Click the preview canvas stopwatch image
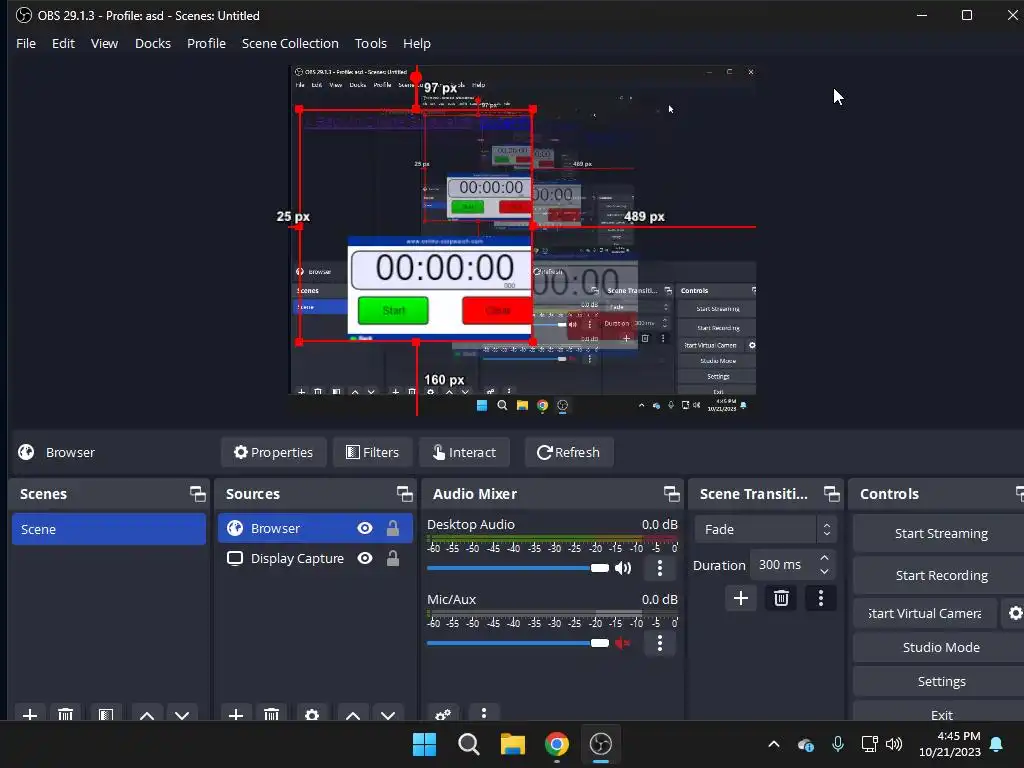This screenshot has height=768, width=1024. [440, 287]
